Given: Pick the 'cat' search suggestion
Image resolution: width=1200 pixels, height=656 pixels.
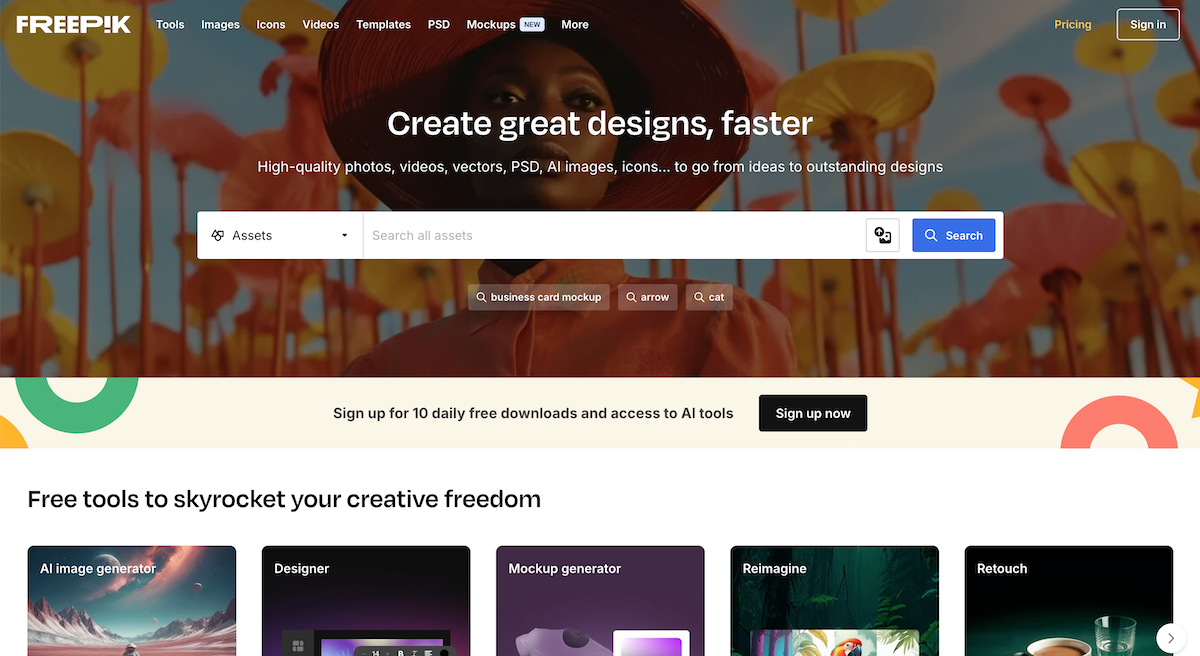Looking at the screenshot, I should pos(709,297).
